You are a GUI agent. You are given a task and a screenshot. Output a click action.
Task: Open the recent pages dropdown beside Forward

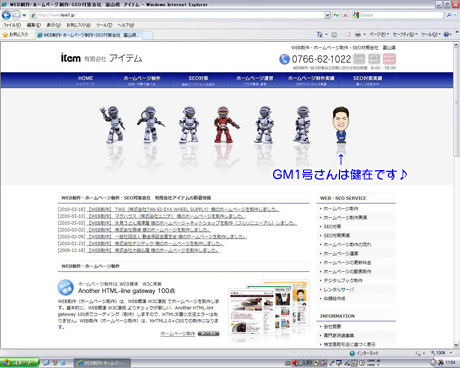tap(24, 15)
